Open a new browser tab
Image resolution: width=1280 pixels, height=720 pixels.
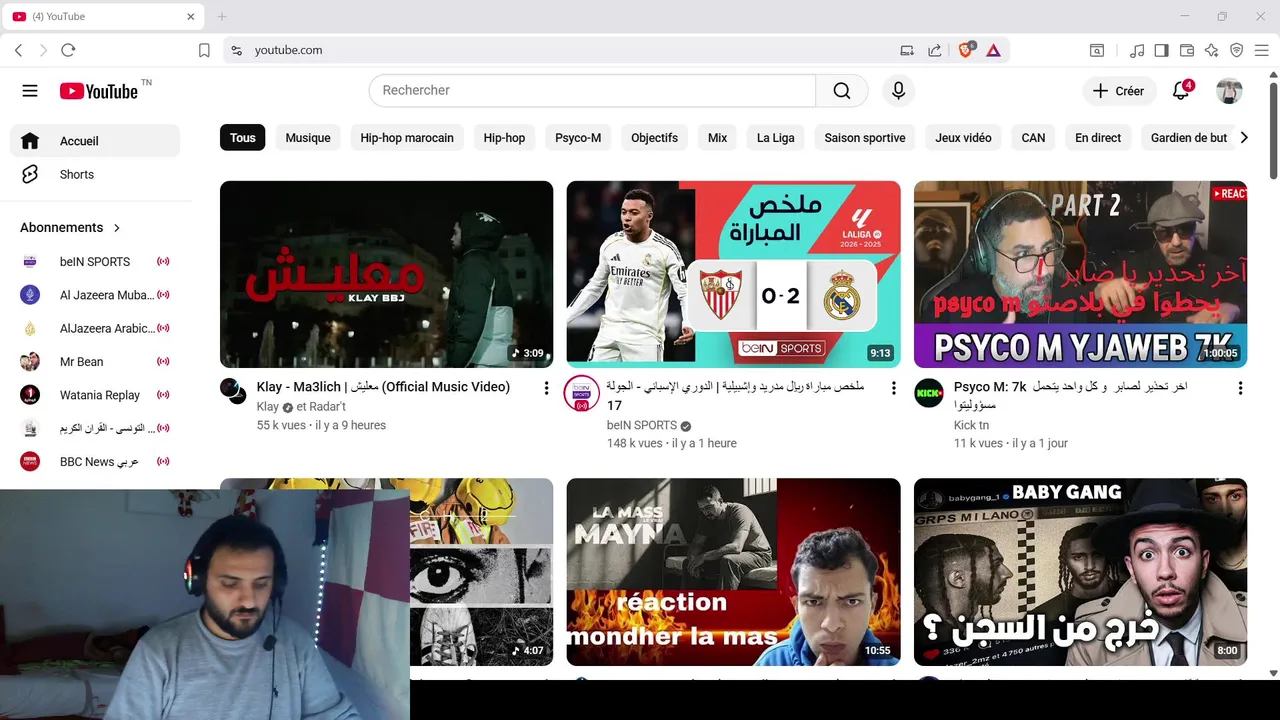tap(222, 16)
